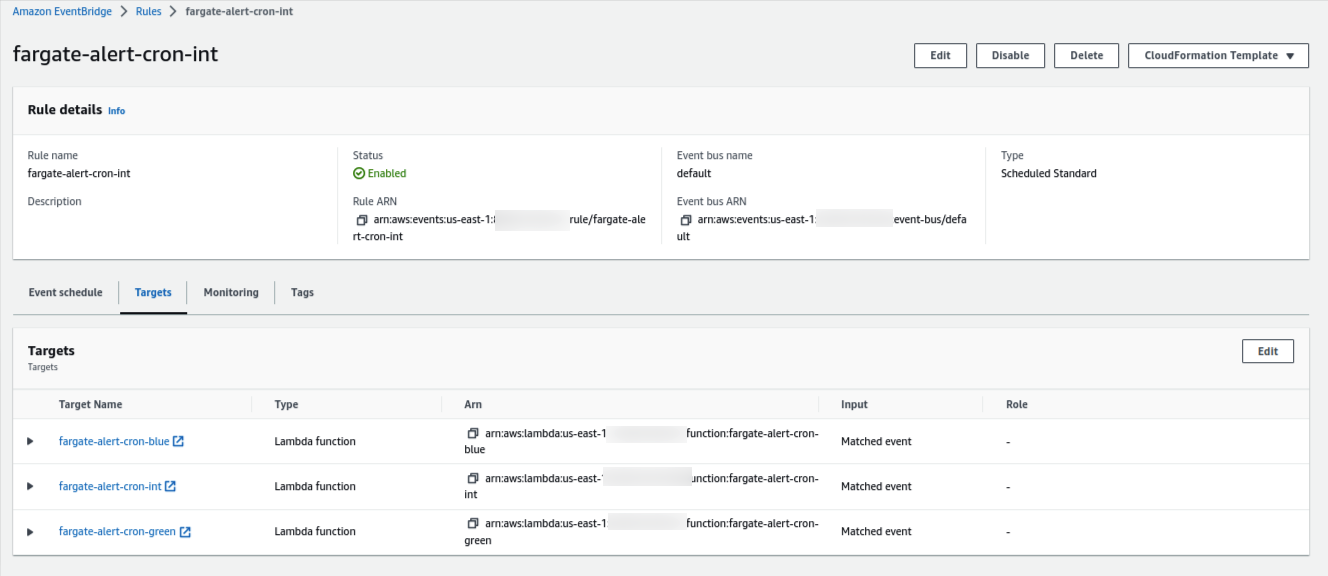
Task: Open fargate-alert-cron-blue via external link icon
Action: (180, 440)
